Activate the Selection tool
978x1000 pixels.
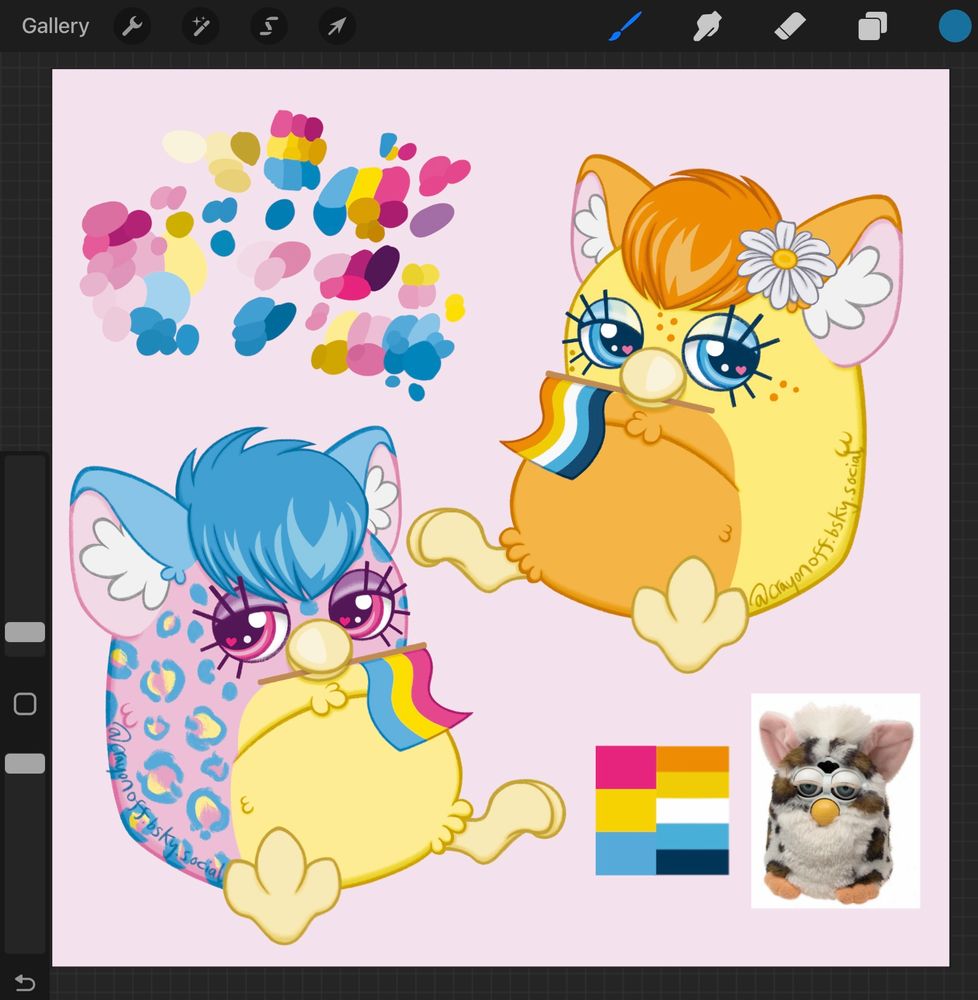pyautogui.click(x=267, y=26)
